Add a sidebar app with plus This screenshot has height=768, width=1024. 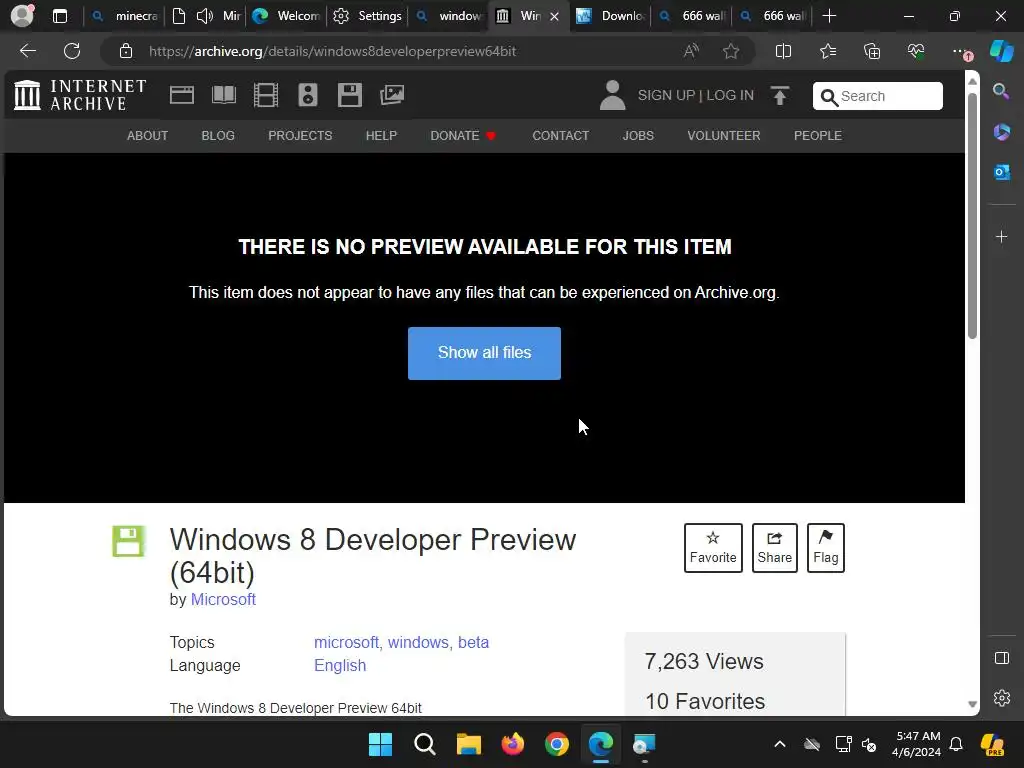pos(1002,236)
